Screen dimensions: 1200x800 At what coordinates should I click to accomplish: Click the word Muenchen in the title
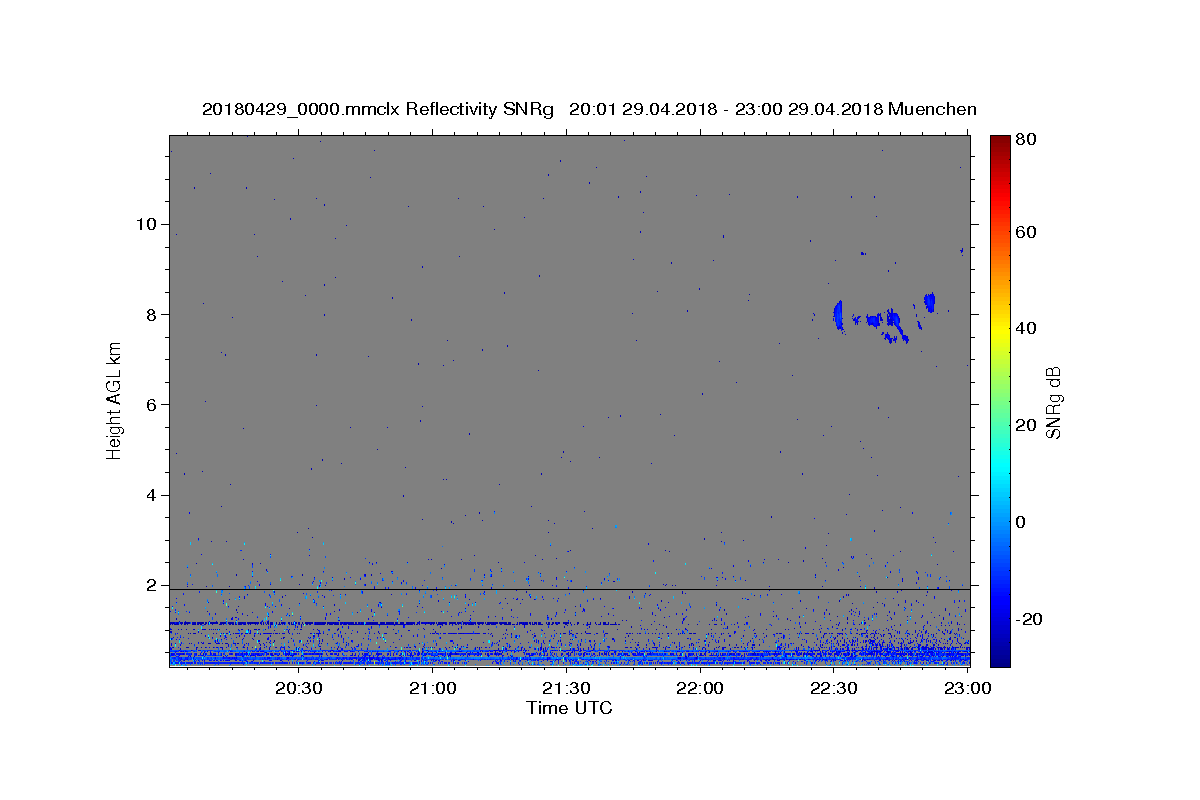[932, 109]
